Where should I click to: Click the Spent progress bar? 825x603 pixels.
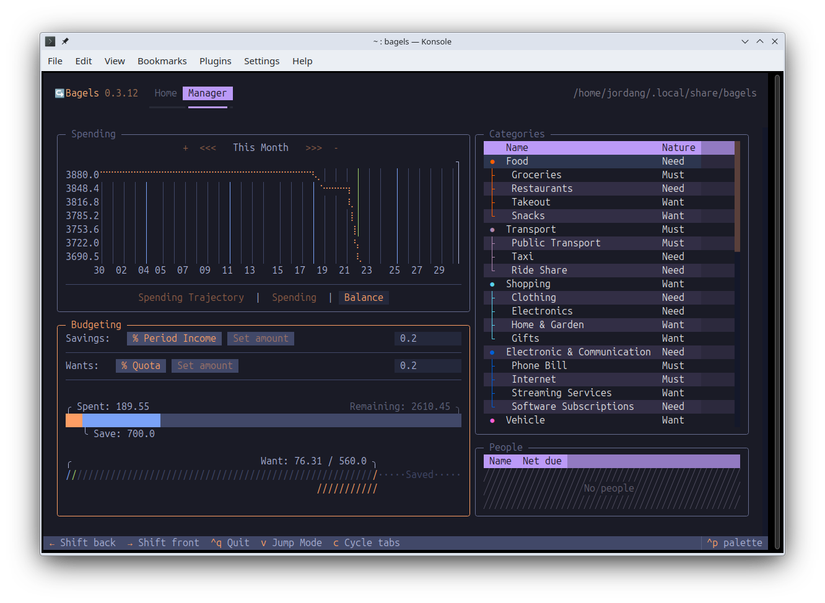point(263,419)
